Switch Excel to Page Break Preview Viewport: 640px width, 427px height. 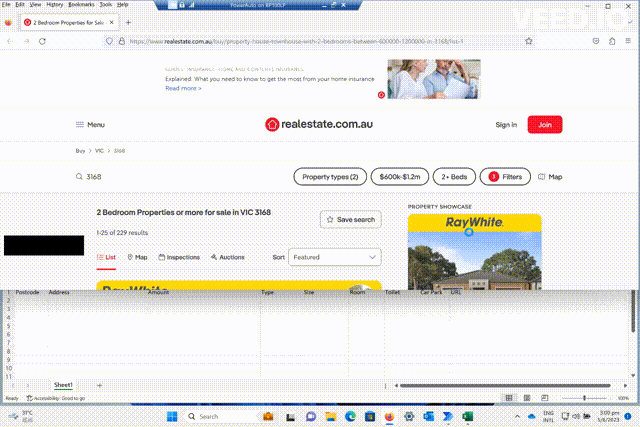pos(544,398)
